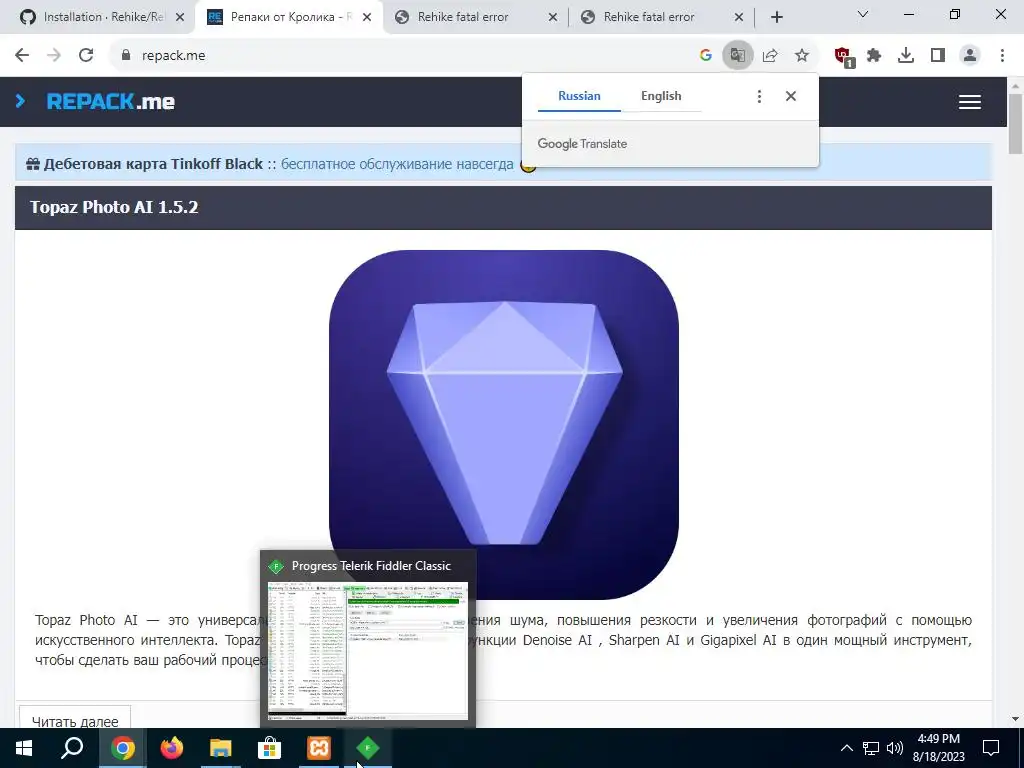Go back to previous page

pos(22,56)
